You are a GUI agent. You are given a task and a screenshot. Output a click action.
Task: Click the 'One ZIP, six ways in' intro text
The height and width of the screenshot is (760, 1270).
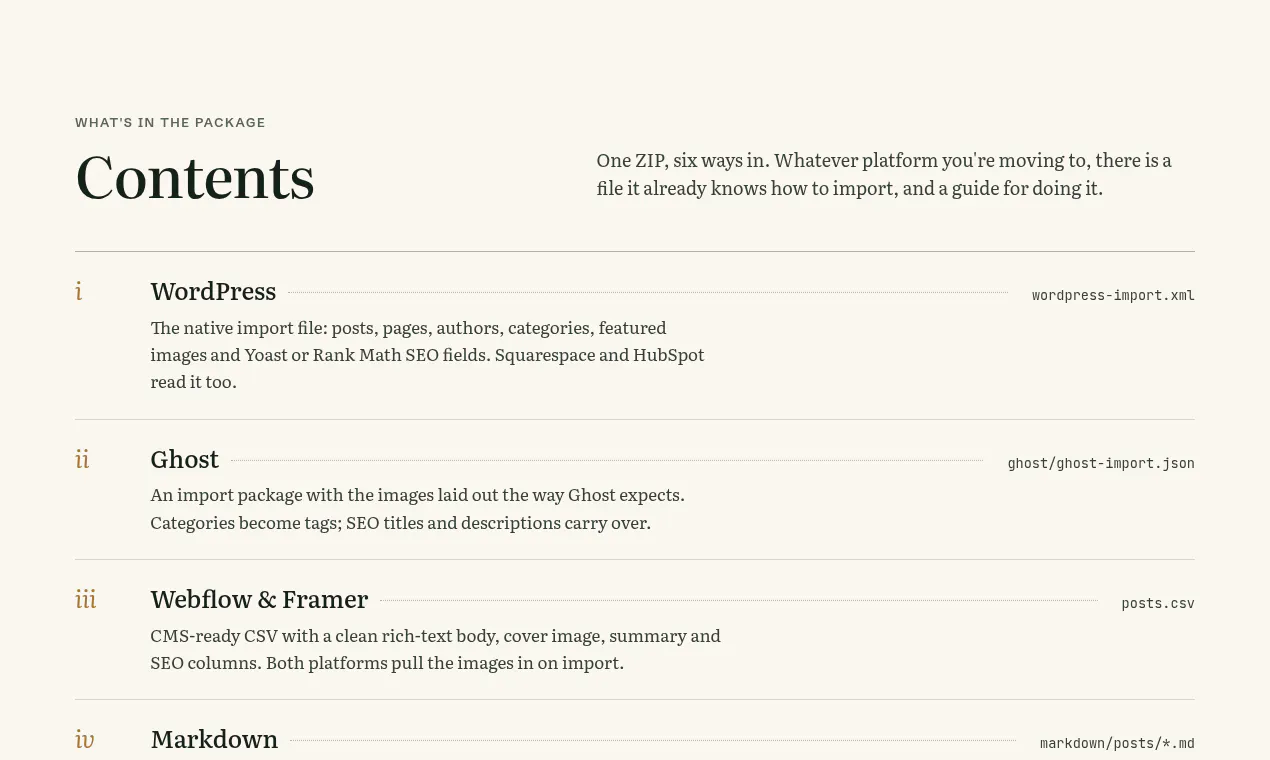point(884,174)
